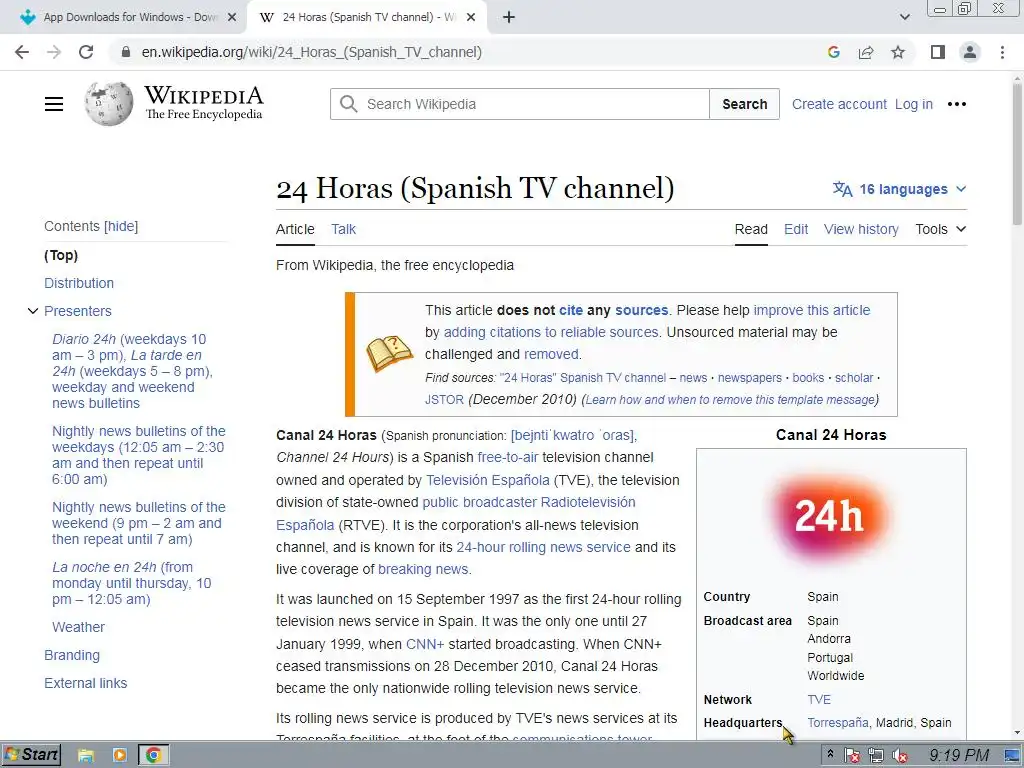The height and width of the screenshot is (768, 1024).
Task: Open the Windows Start button
Action: click(31, 755)
